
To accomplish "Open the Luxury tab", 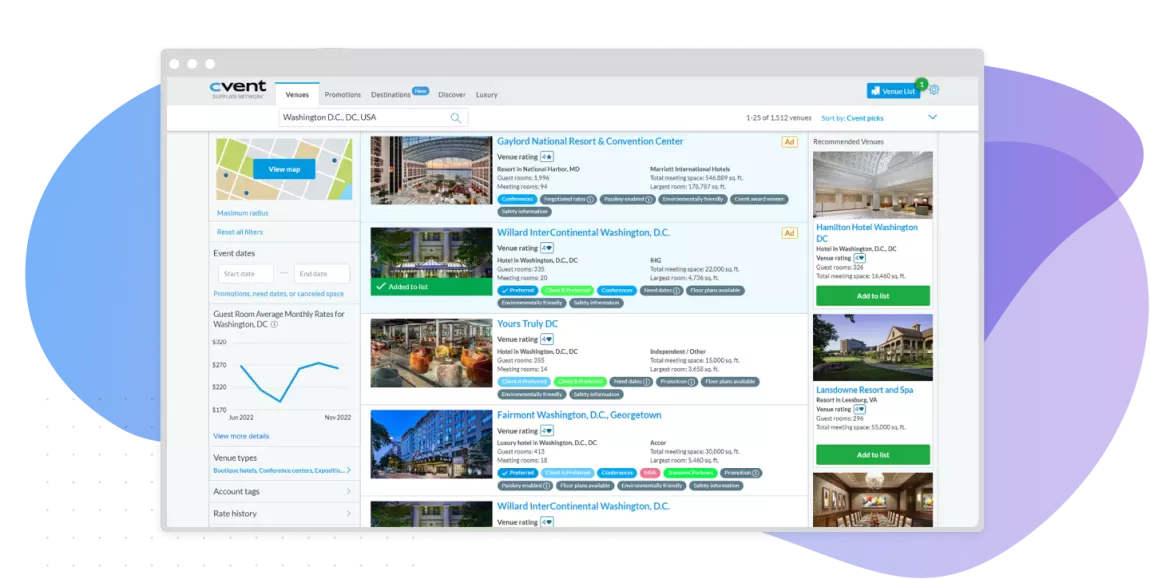I will tap(486, 95).
